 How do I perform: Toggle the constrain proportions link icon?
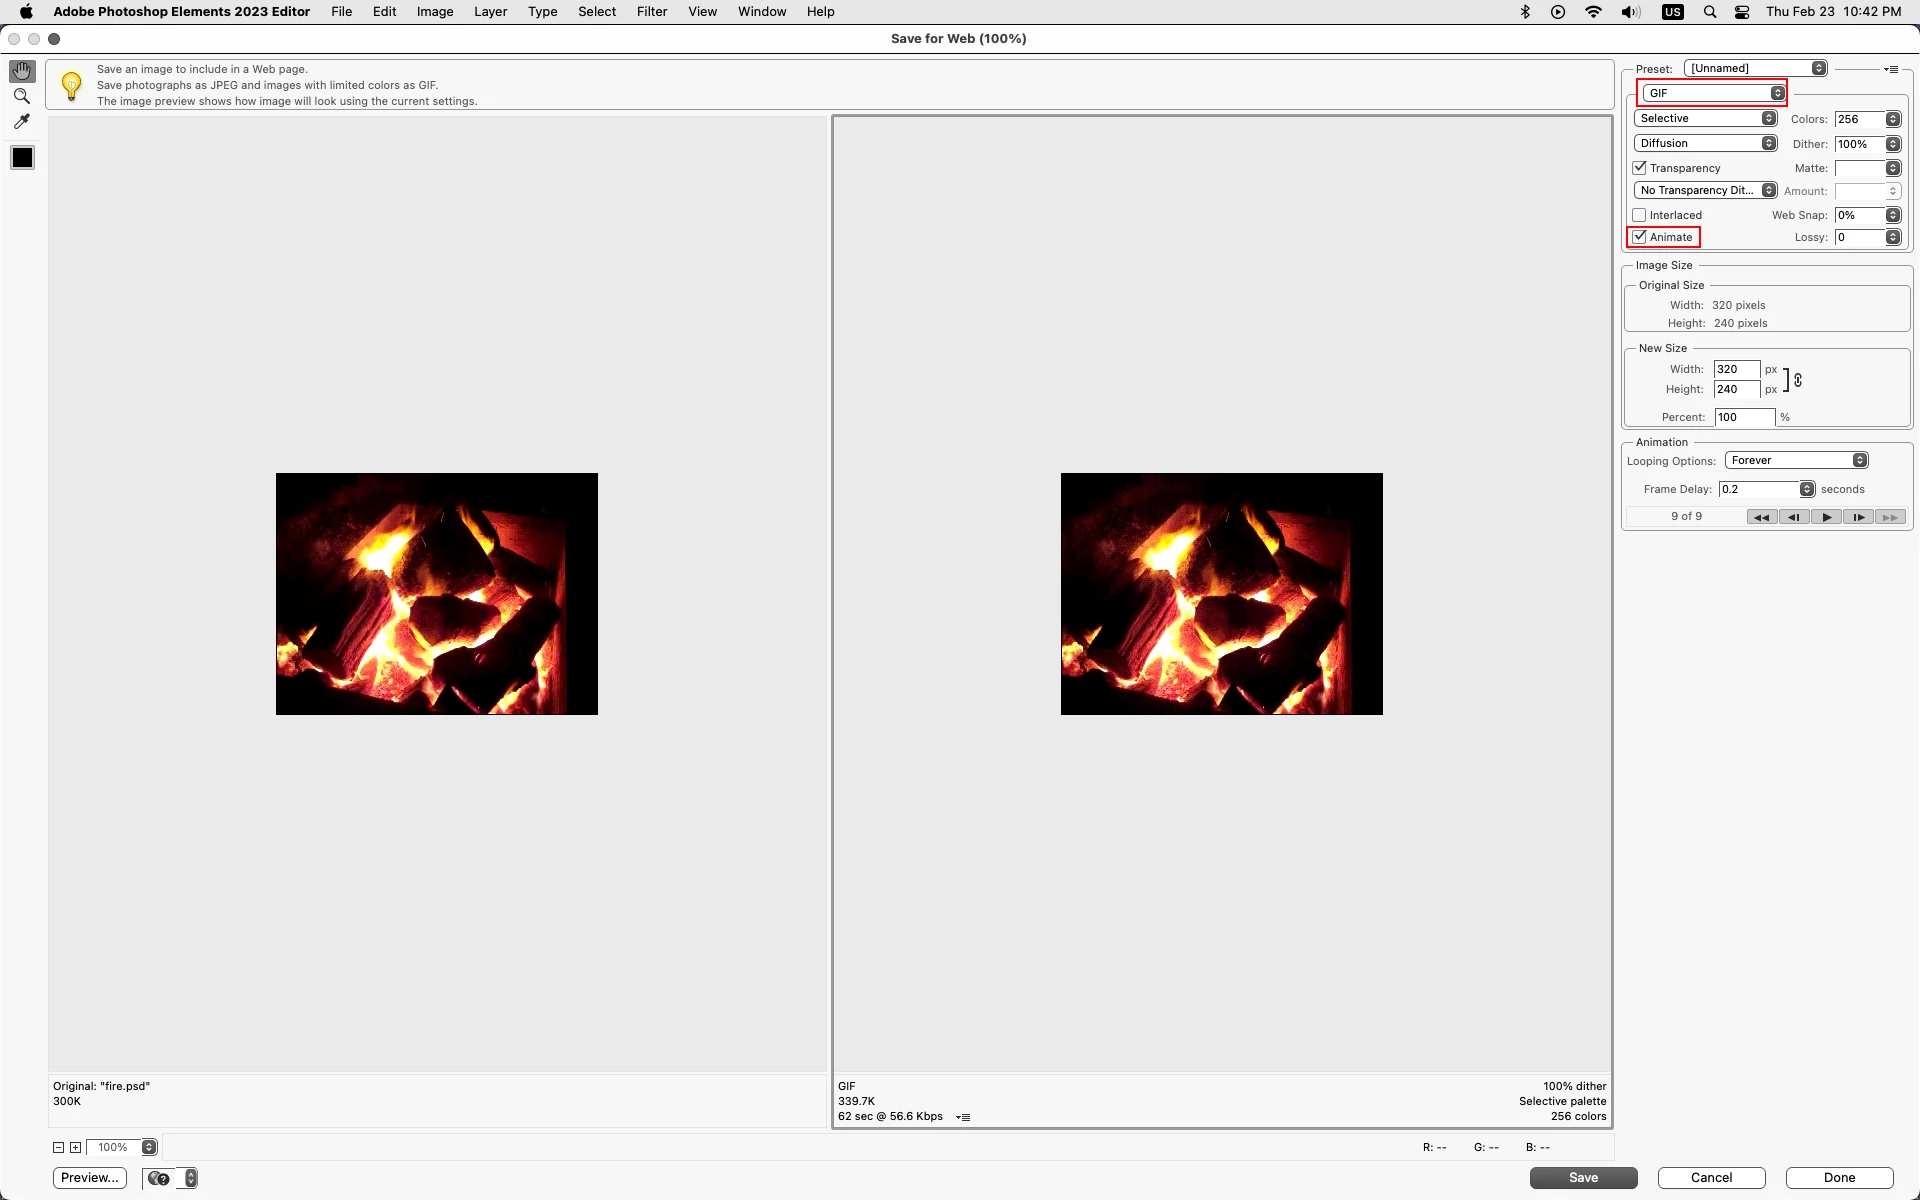pyautogui.click(x=1798, y=380)
